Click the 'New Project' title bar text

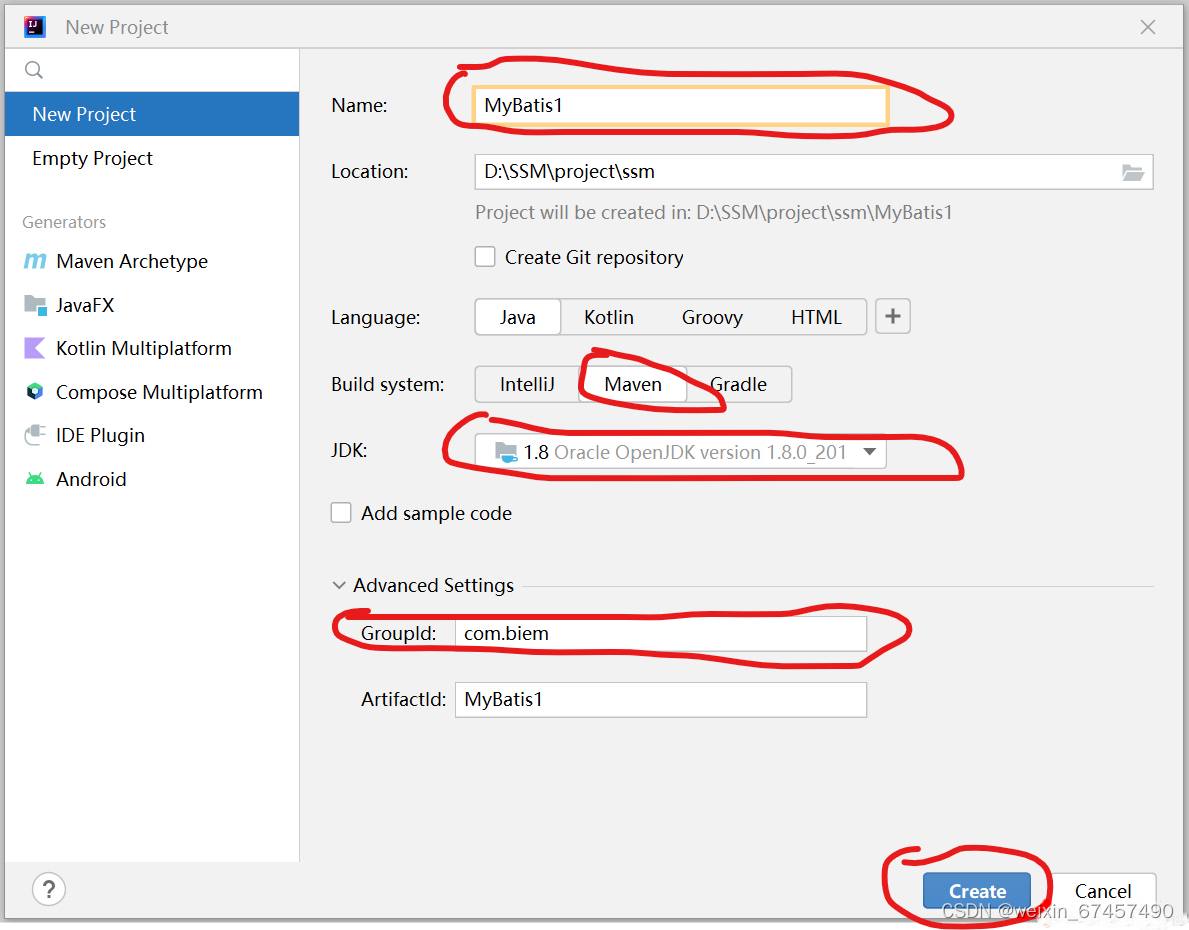[117, 27]
